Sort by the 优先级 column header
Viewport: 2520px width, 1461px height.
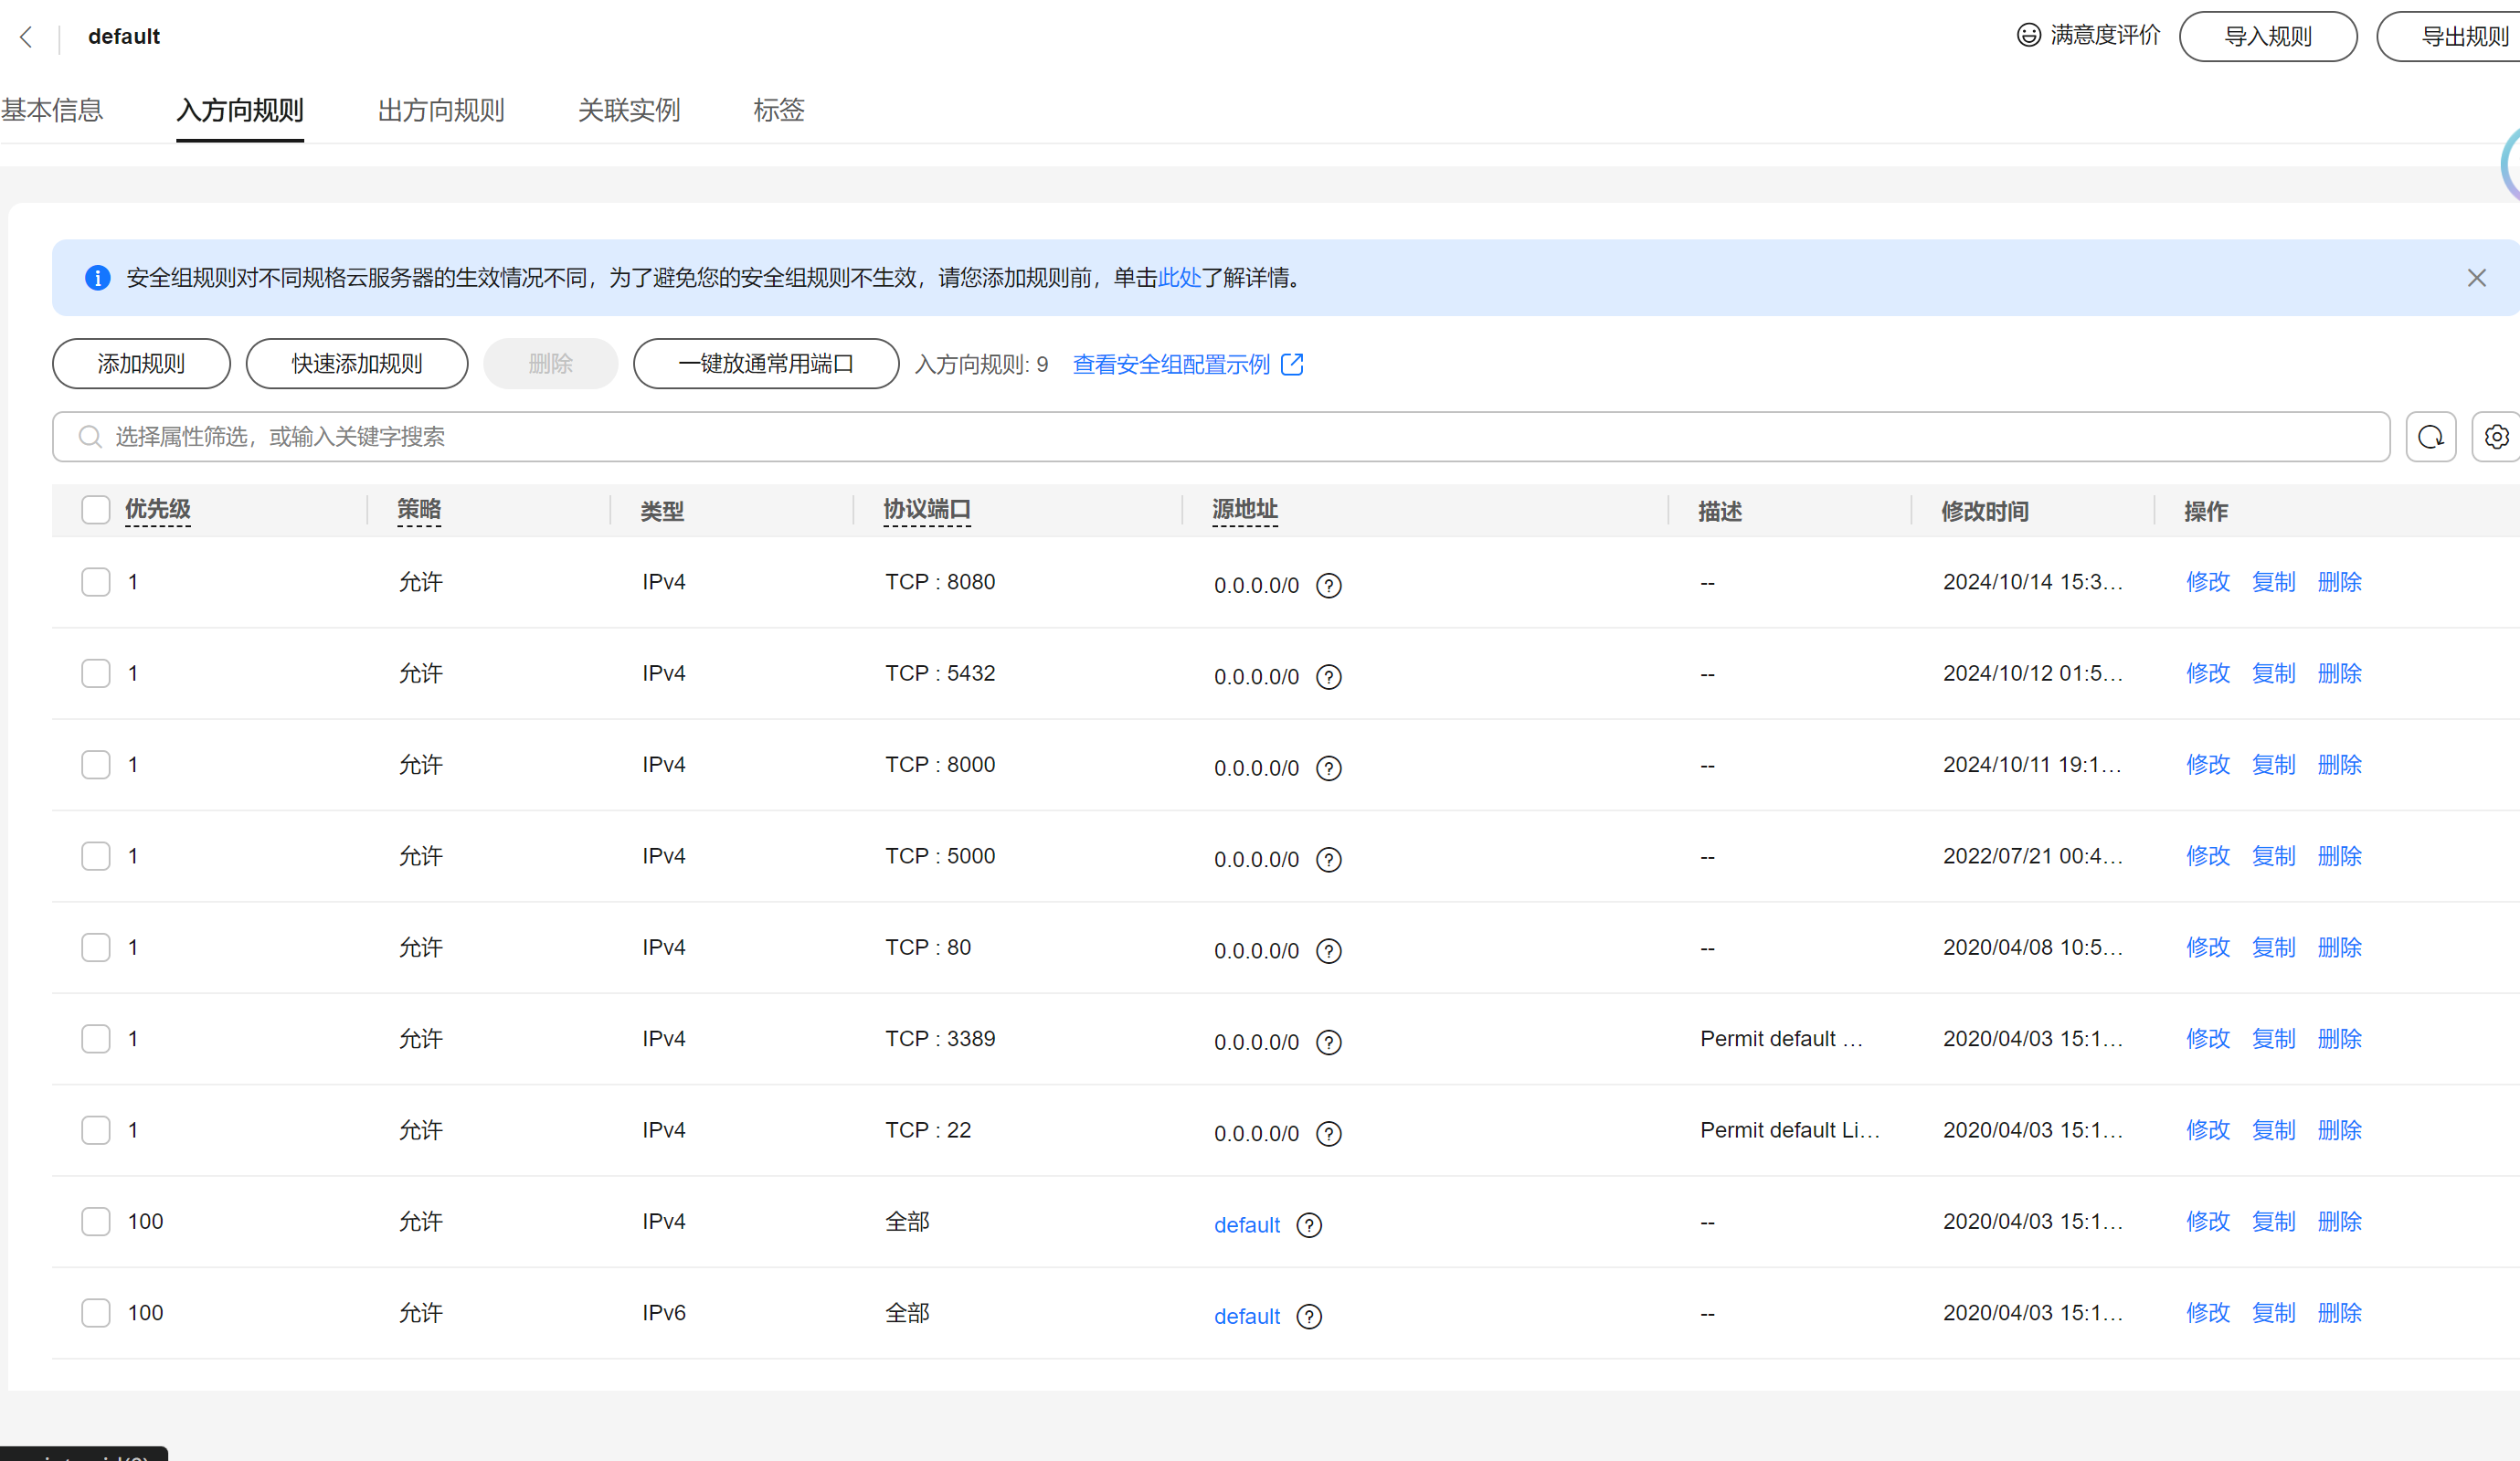click(158, 510)
